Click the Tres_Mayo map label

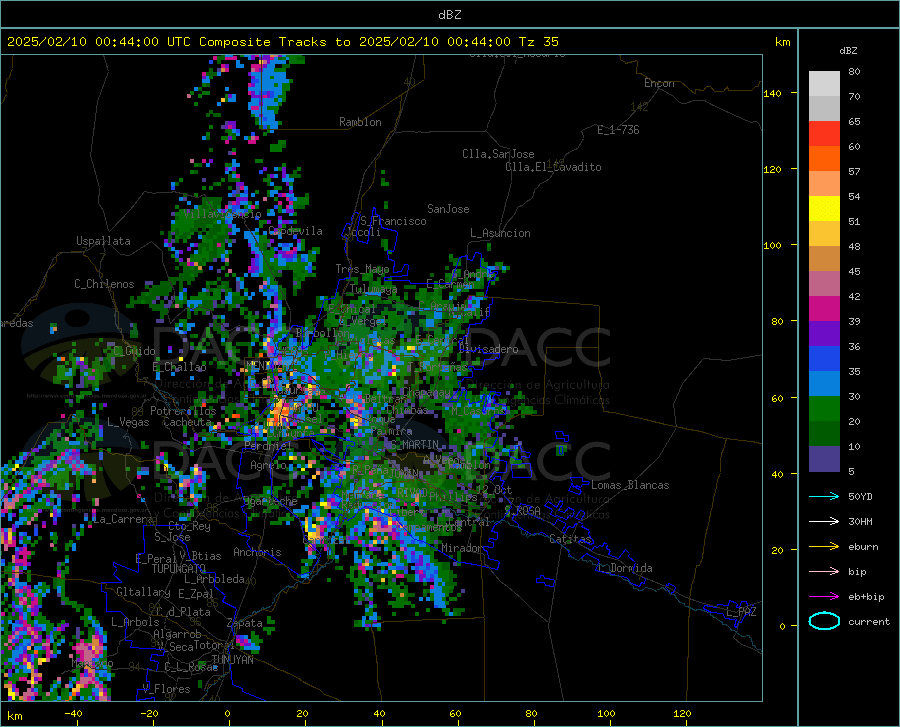[362, 269]
